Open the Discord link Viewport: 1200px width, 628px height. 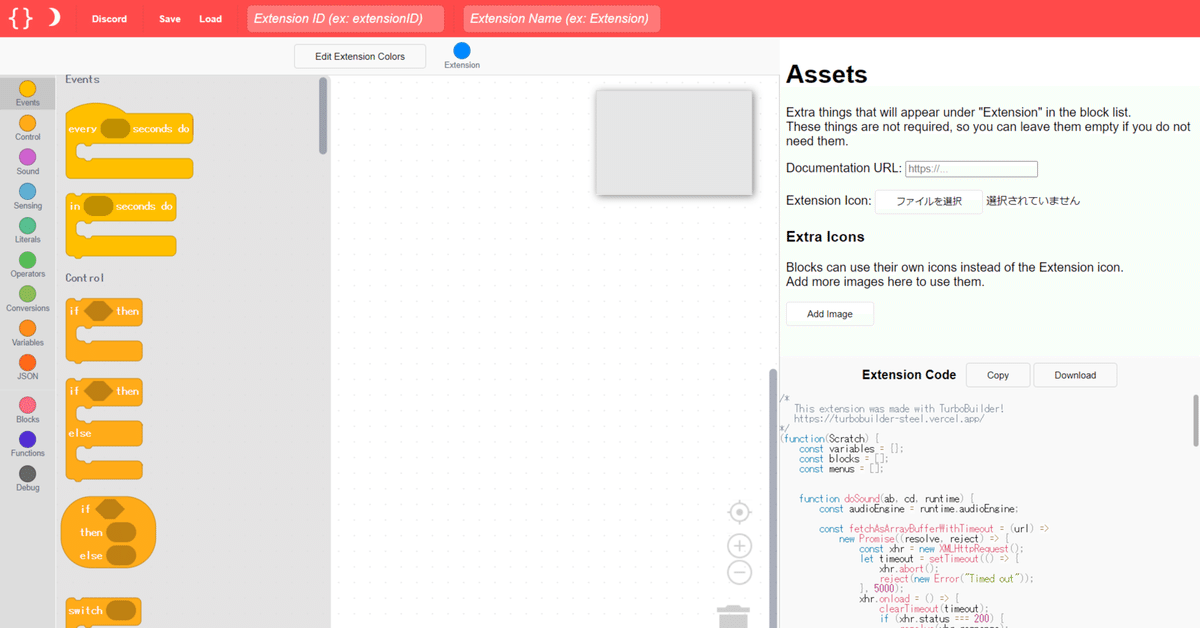[109, 19]
